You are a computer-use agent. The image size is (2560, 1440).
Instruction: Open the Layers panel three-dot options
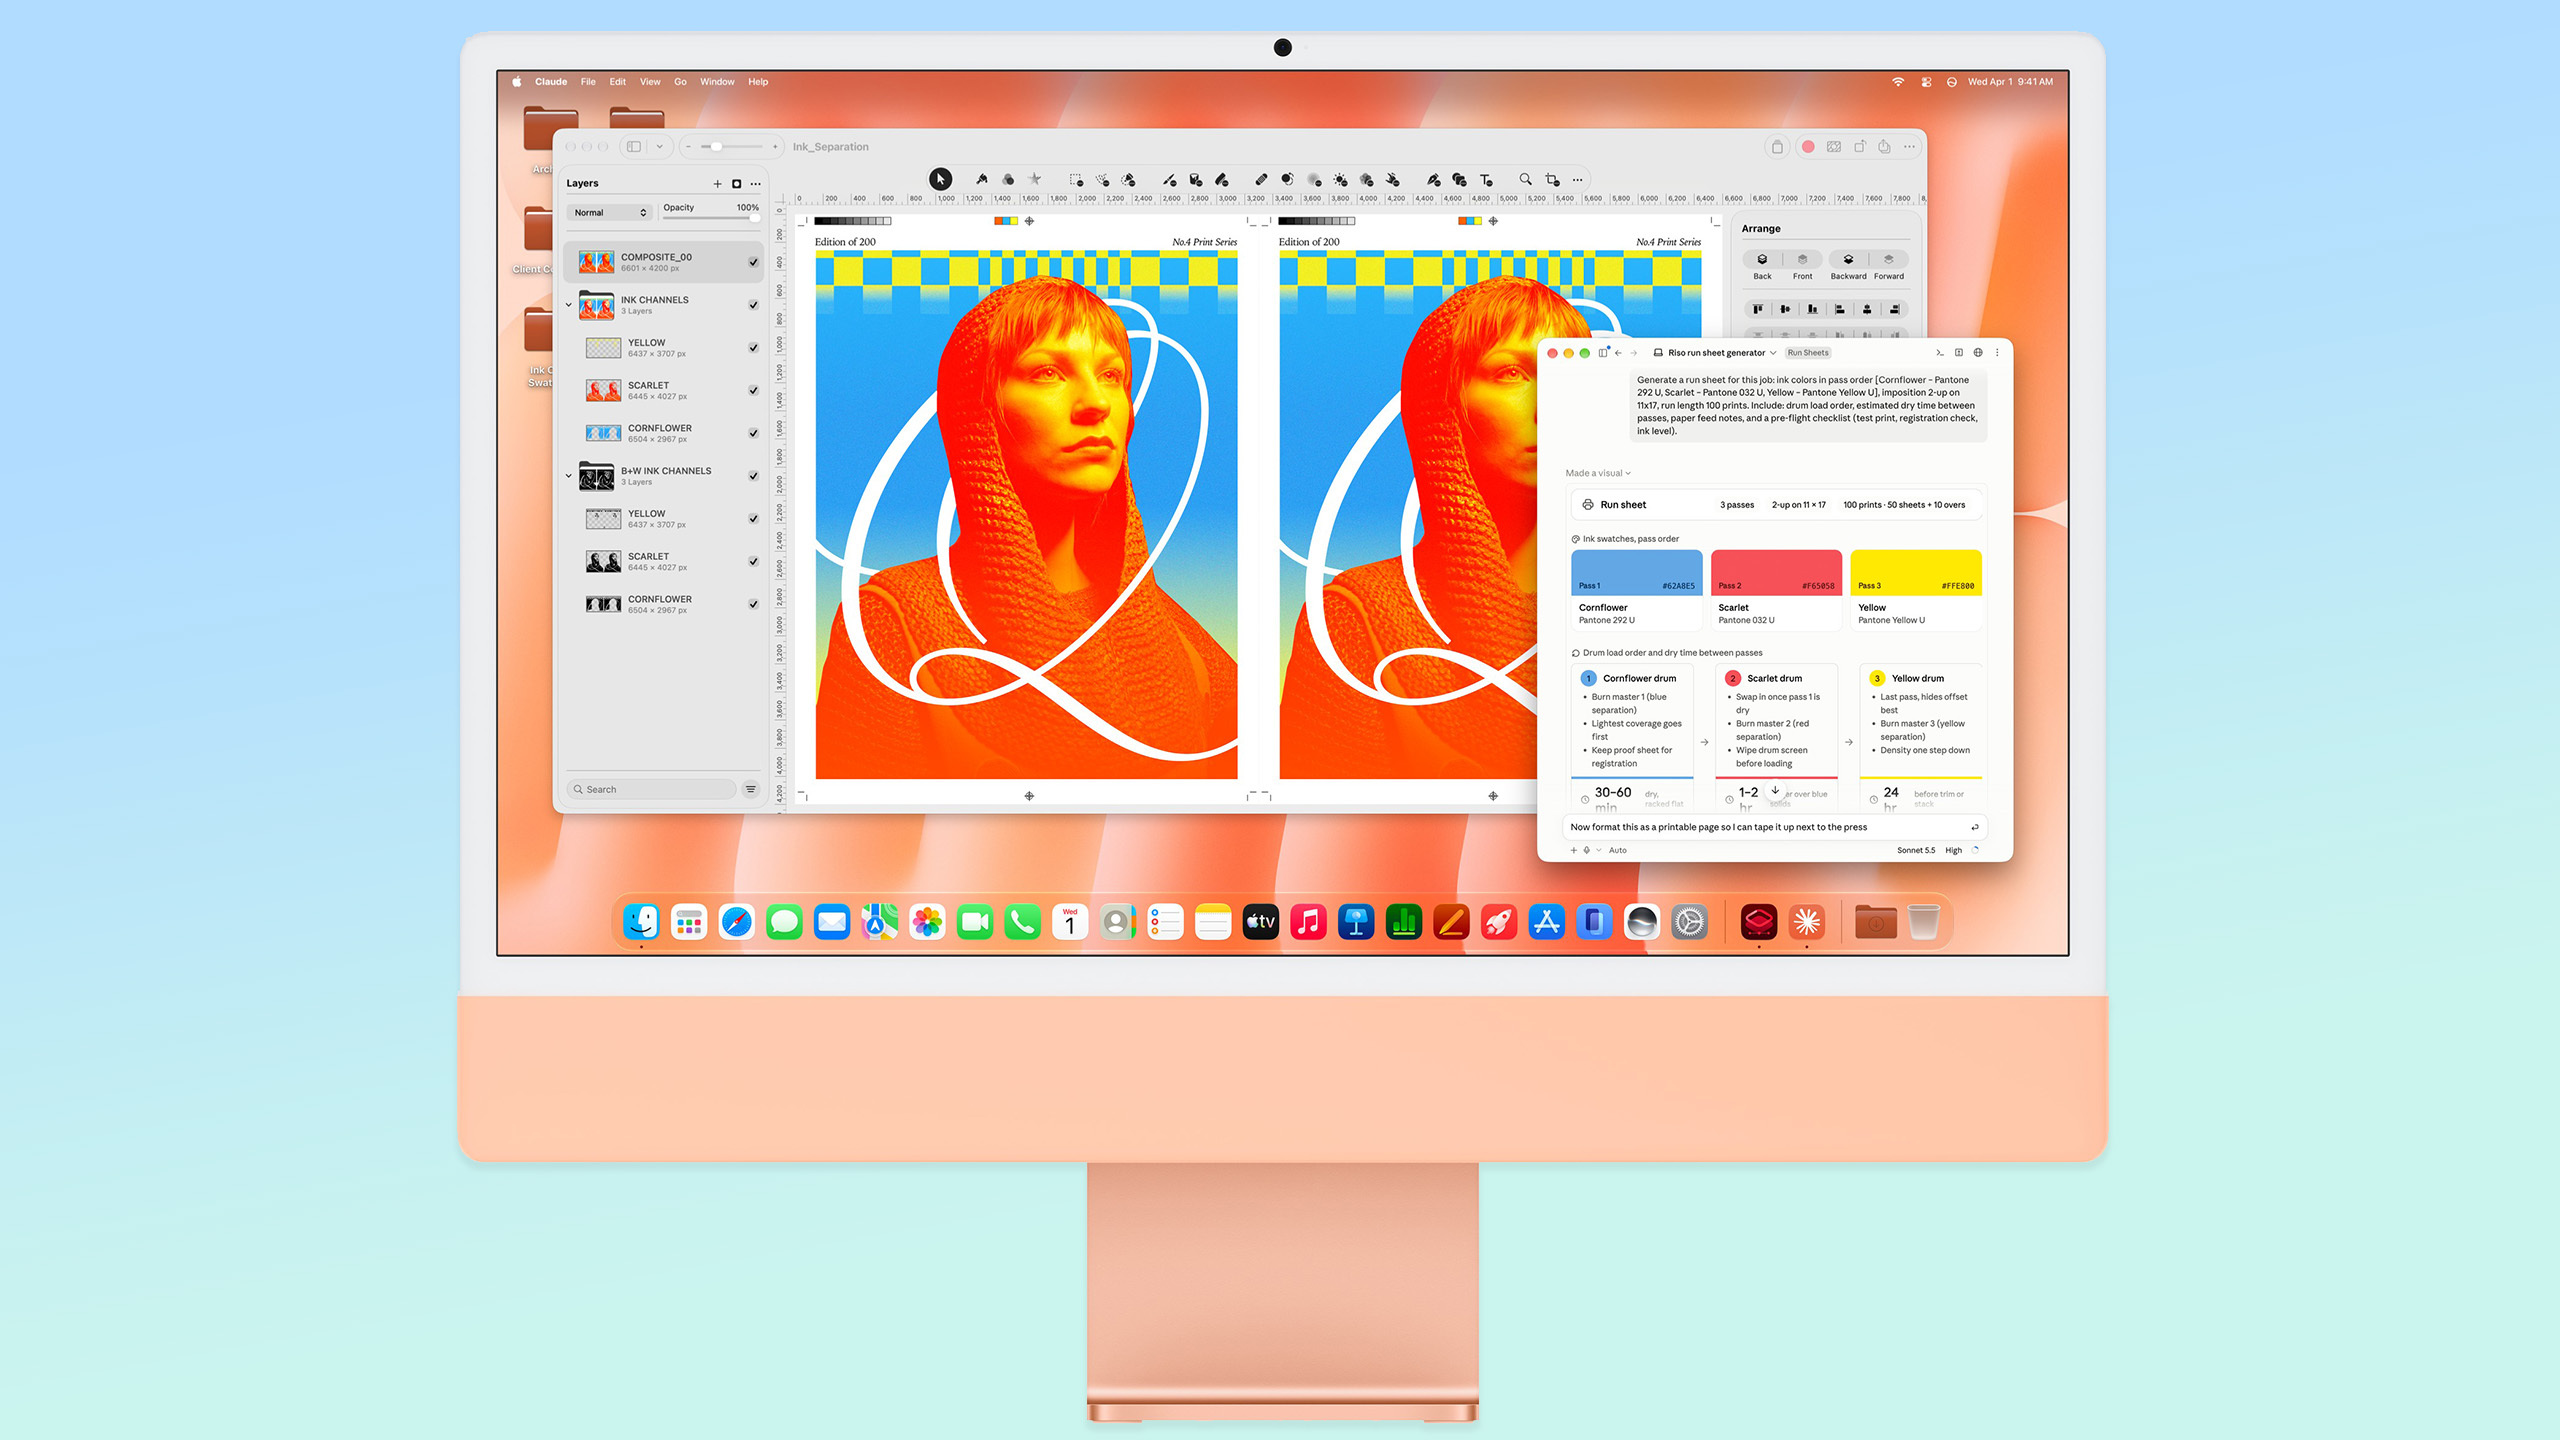click(756, 184)
